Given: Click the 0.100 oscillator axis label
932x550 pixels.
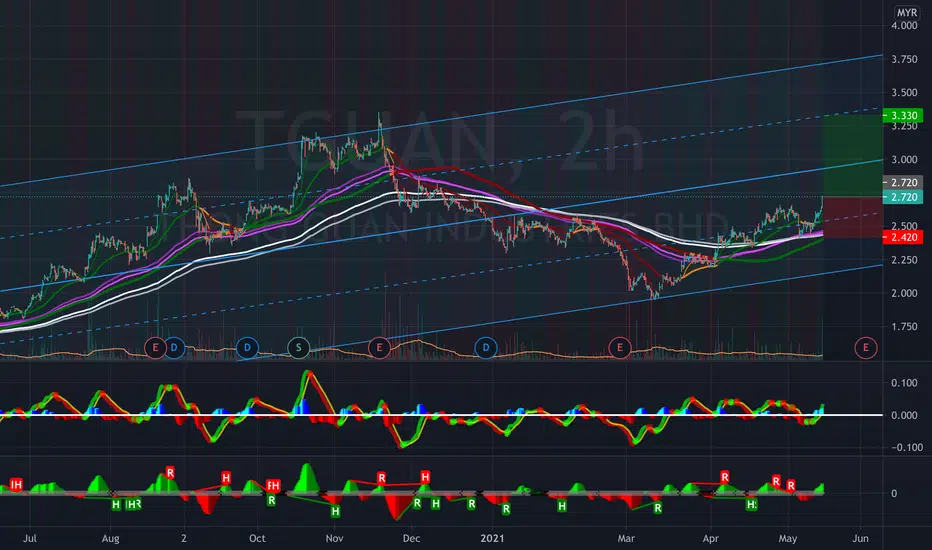Looking at the screenshot, I should pos(904,383).
